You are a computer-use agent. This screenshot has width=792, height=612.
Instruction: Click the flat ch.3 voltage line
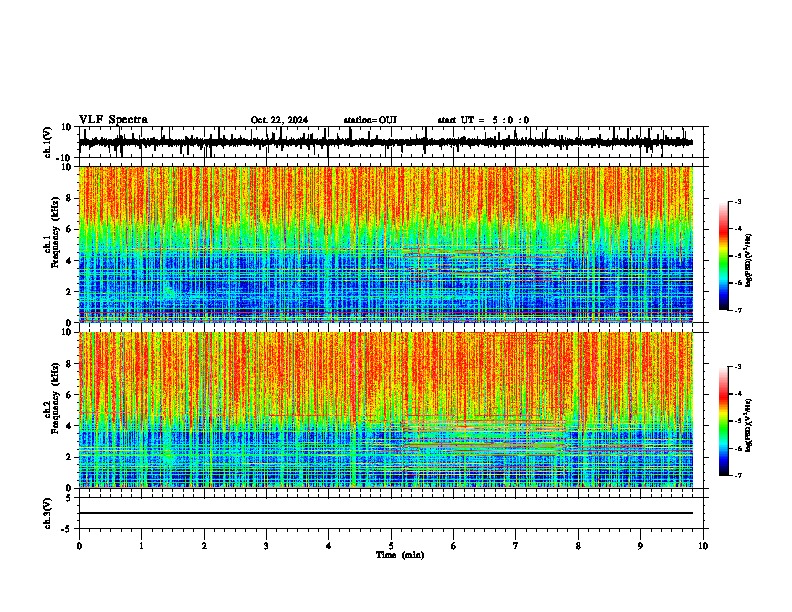click(386, 513)
